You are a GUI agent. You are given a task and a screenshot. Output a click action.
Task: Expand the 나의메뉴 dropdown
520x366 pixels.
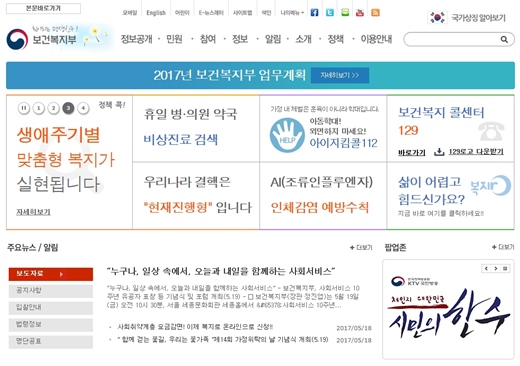pyautogui.click(x=292, y=13)
